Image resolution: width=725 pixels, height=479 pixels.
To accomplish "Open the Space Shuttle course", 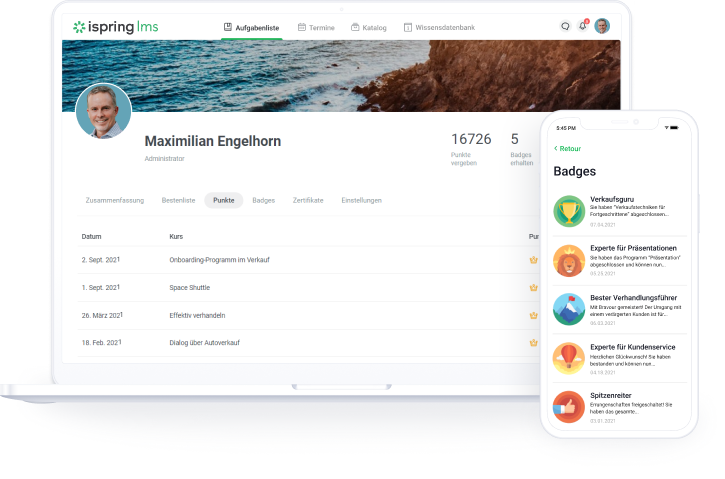I will [x=190, y=288].
